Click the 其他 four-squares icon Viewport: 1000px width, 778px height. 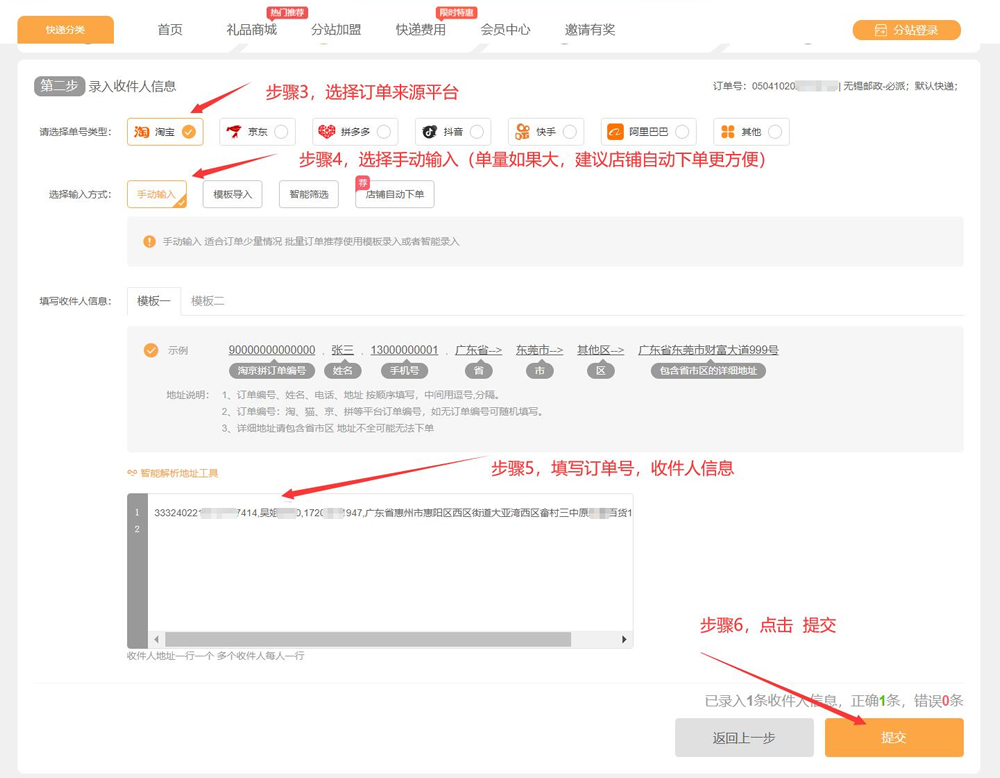[727, 132]
